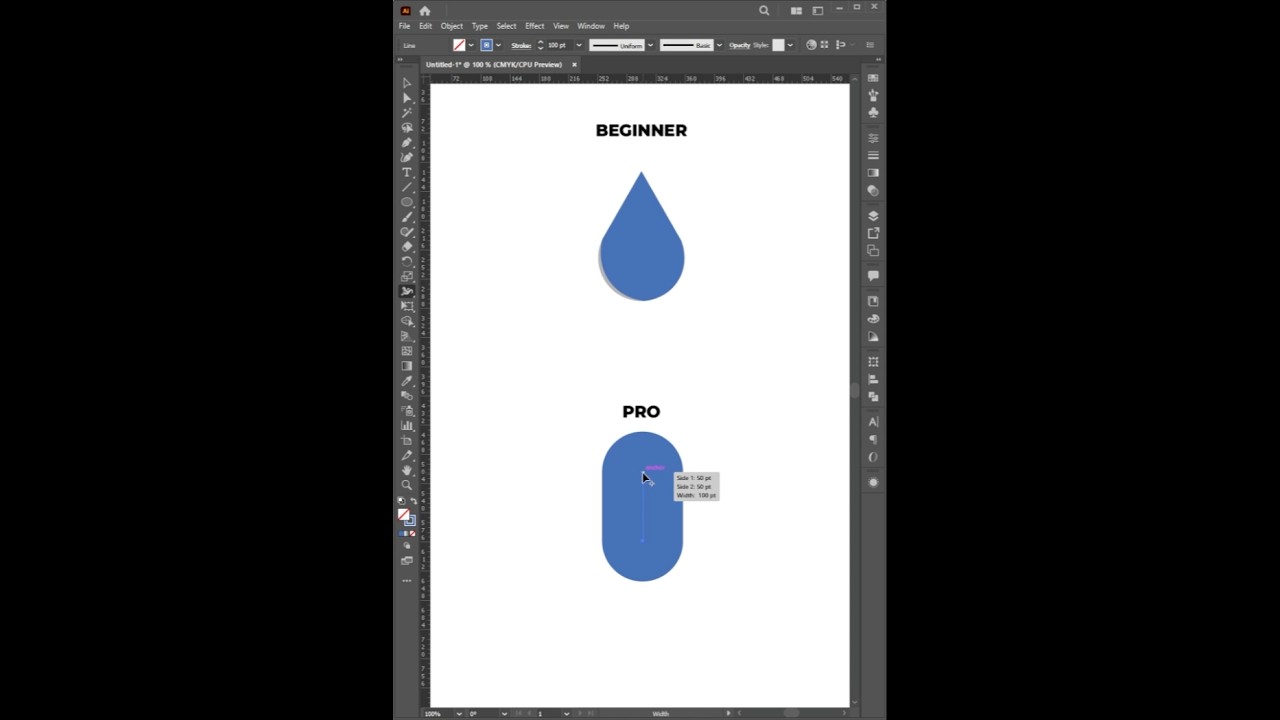Screen dimensions: 1280x720
Task: Select the Zoom magnifier tool
Action: pos(407,485)
